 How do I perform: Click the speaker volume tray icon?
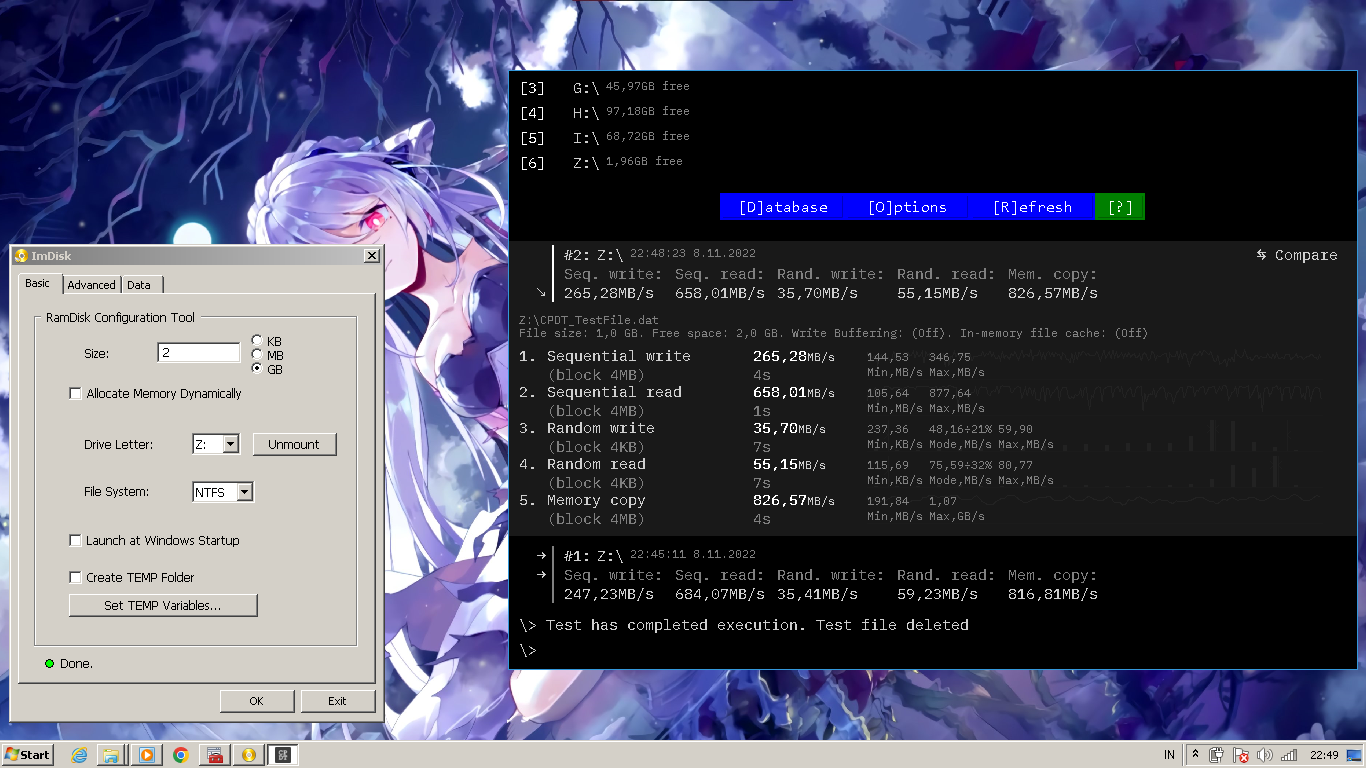click(x=1265, y=755)
